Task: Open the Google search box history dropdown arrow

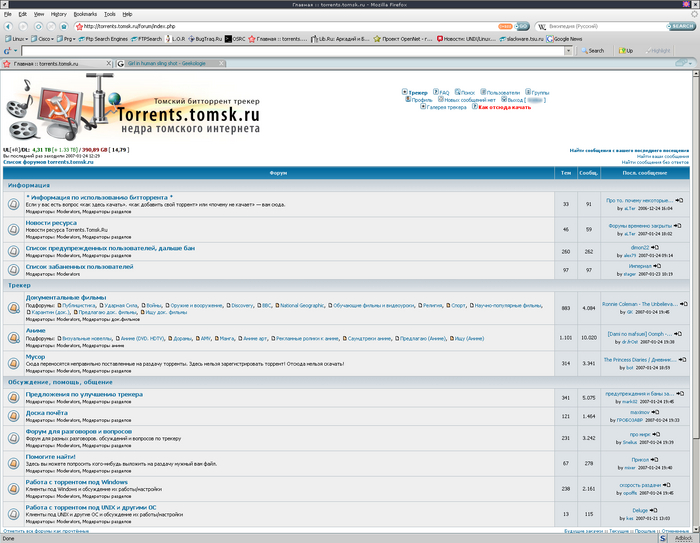Action: pyautogui.click(x=568, y=51)
